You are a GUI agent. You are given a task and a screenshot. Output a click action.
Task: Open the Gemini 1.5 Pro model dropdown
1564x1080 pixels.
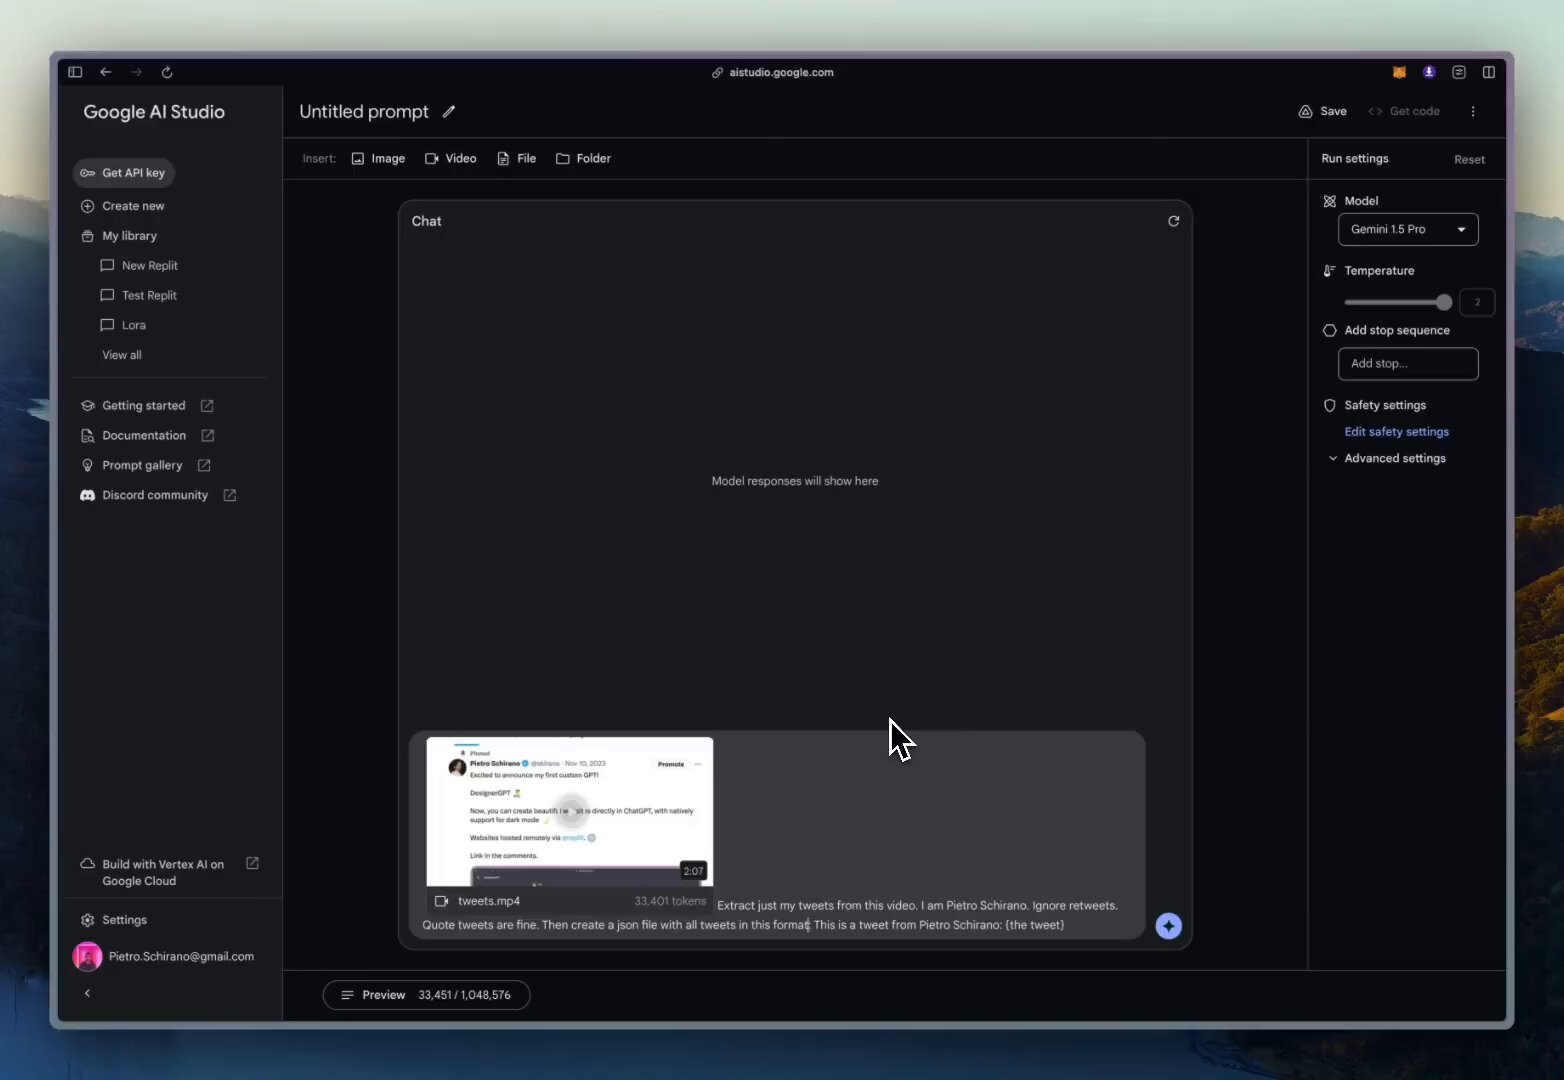tap(1408, 230)
